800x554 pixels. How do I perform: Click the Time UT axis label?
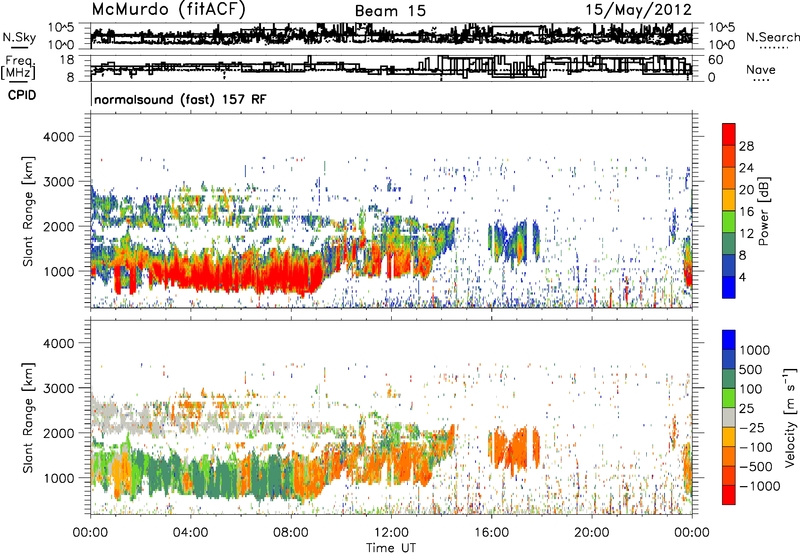click(391, 548)
